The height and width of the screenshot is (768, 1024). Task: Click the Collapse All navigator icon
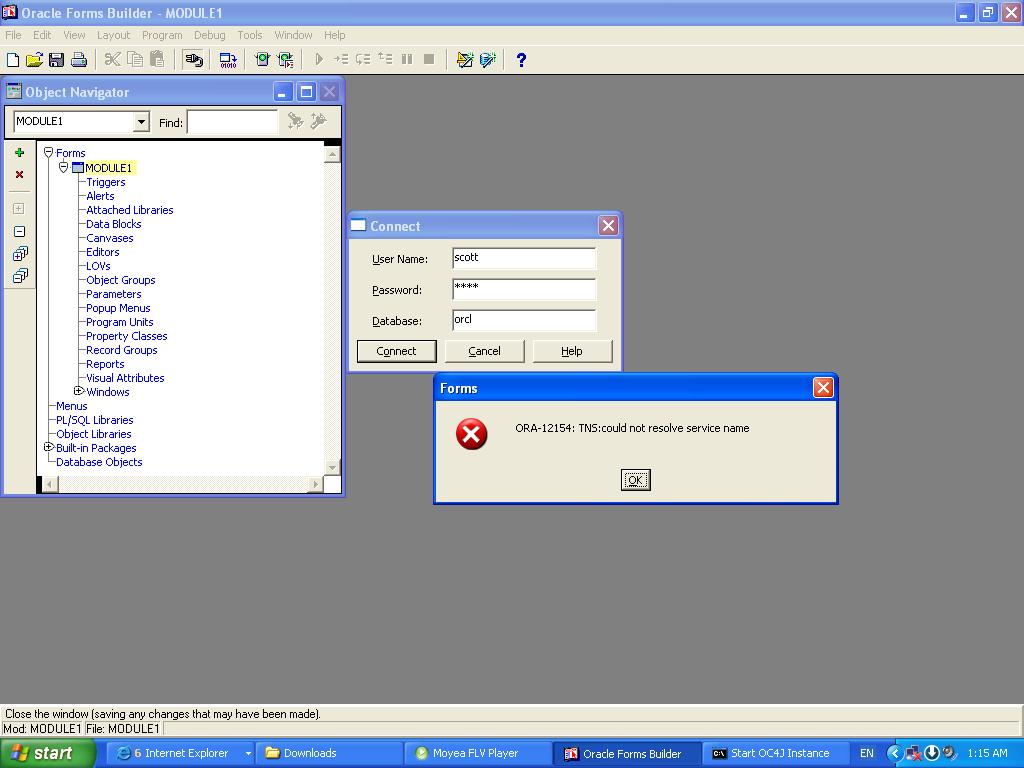[20, 276]
